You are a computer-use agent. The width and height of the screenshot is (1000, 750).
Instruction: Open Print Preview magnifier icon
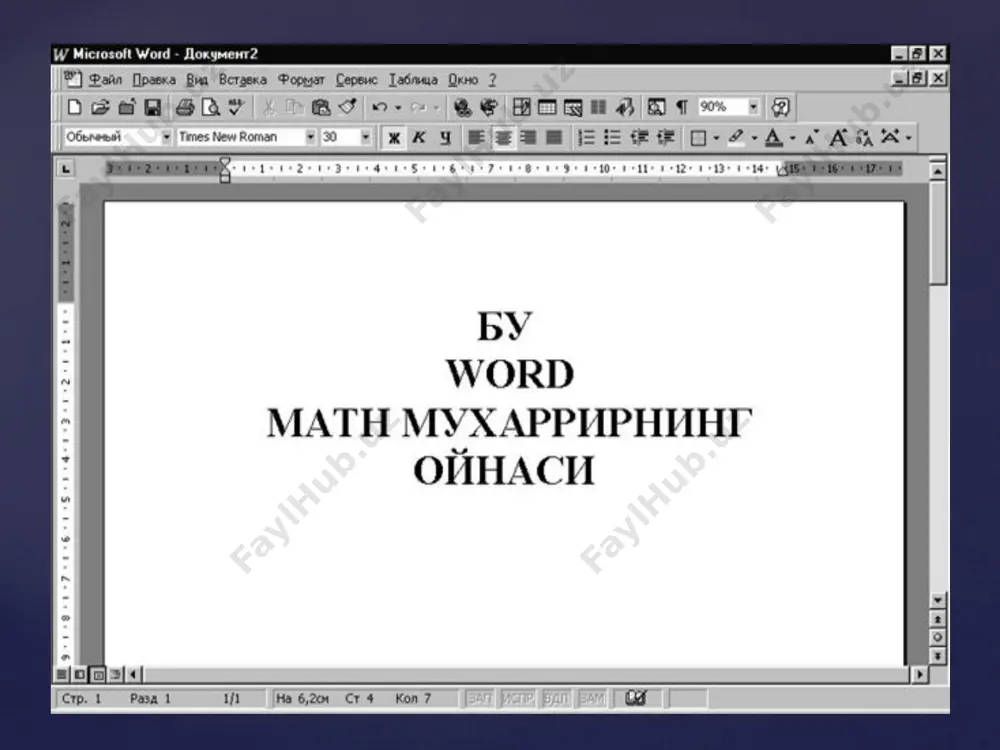click(x=210, y=107)
